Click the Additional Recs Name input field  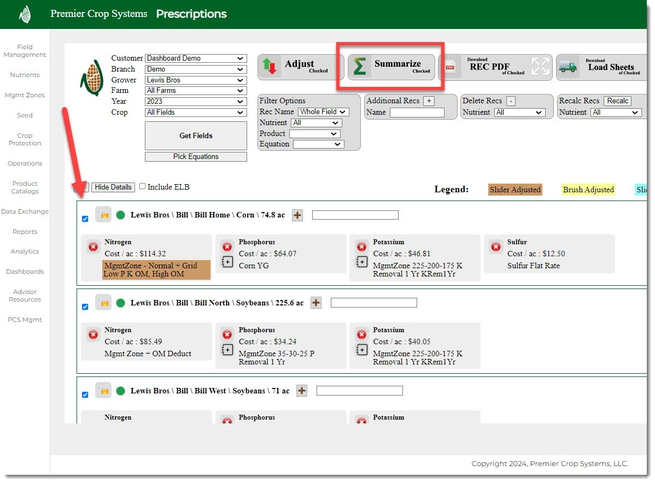(x=416, y=113)
